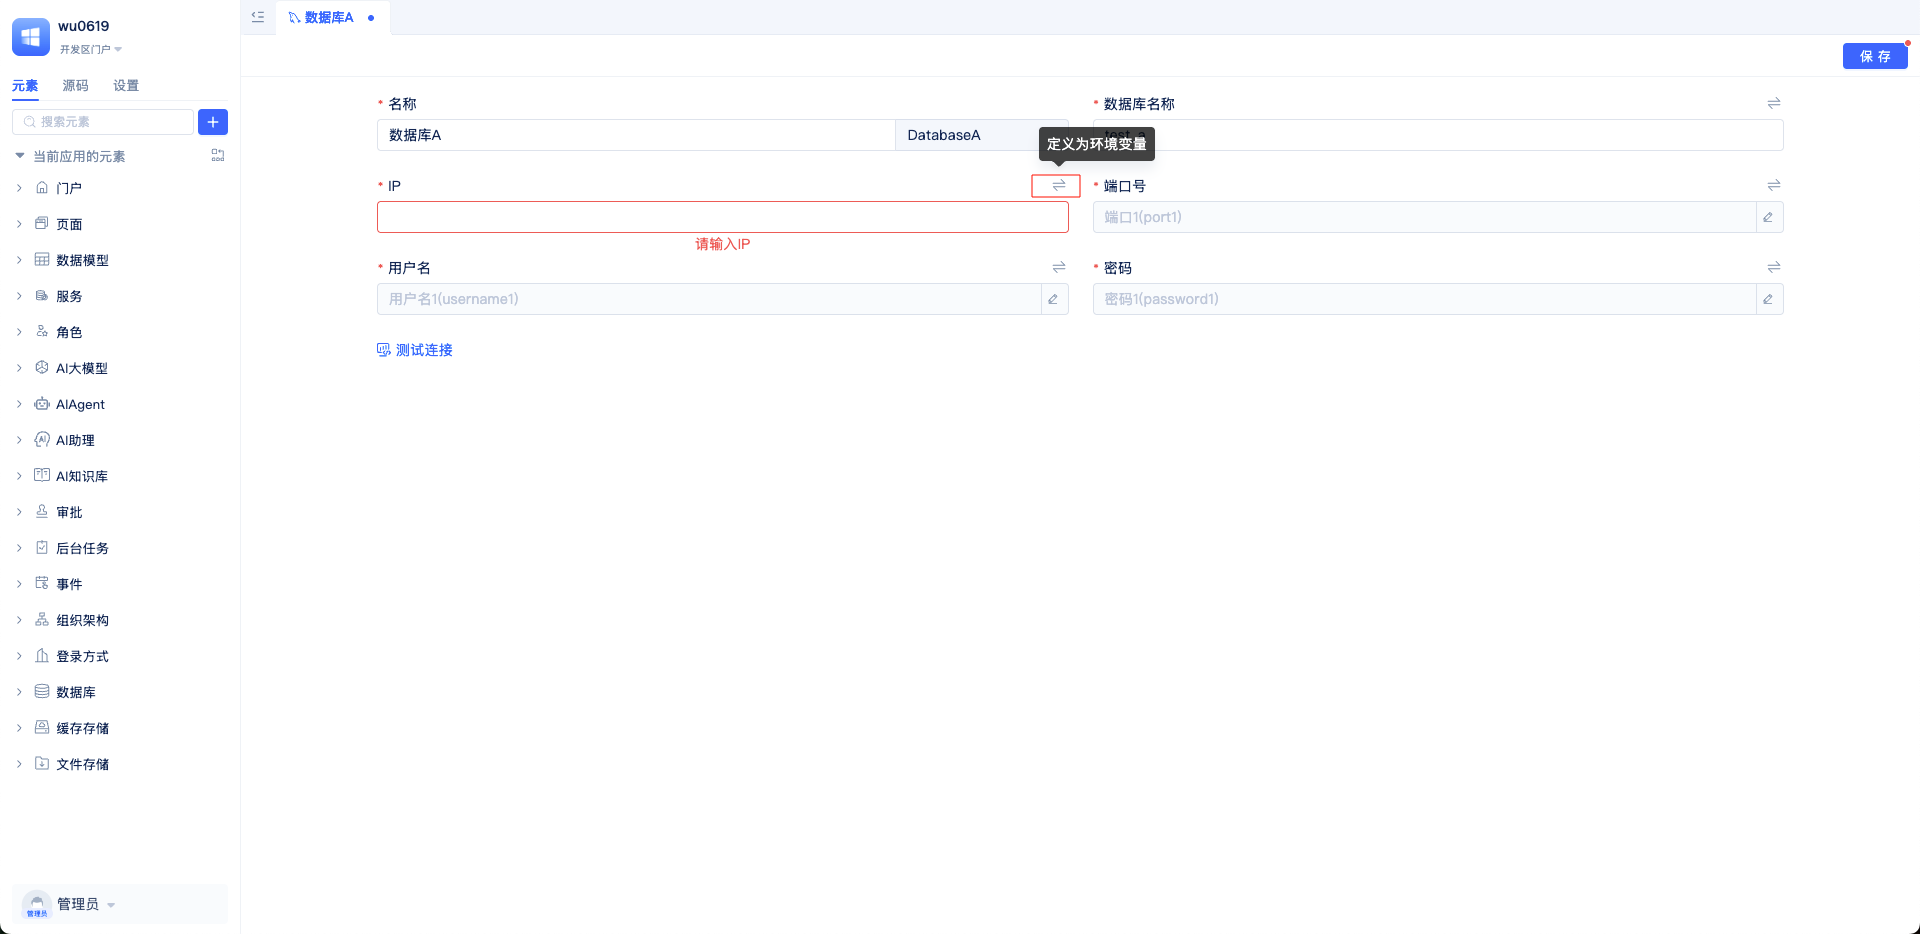Select 缓存存储 in the element tree
The width and height of the screenshot is (1920, 934).
coord(82,728)
